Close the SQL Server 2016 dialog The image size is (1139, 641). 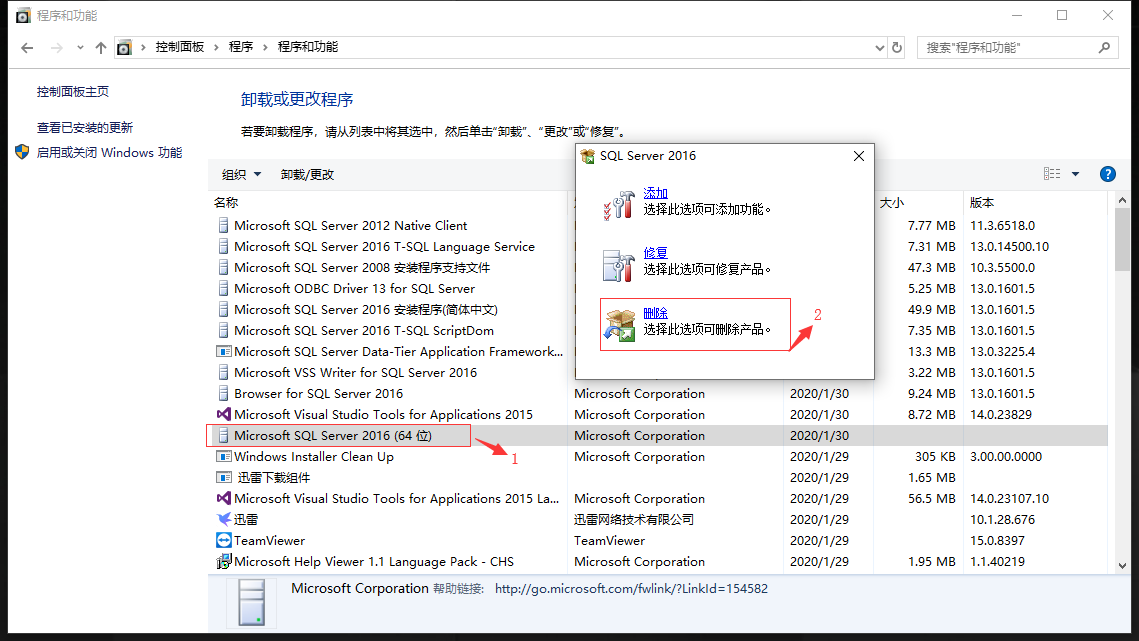point(859,156)
